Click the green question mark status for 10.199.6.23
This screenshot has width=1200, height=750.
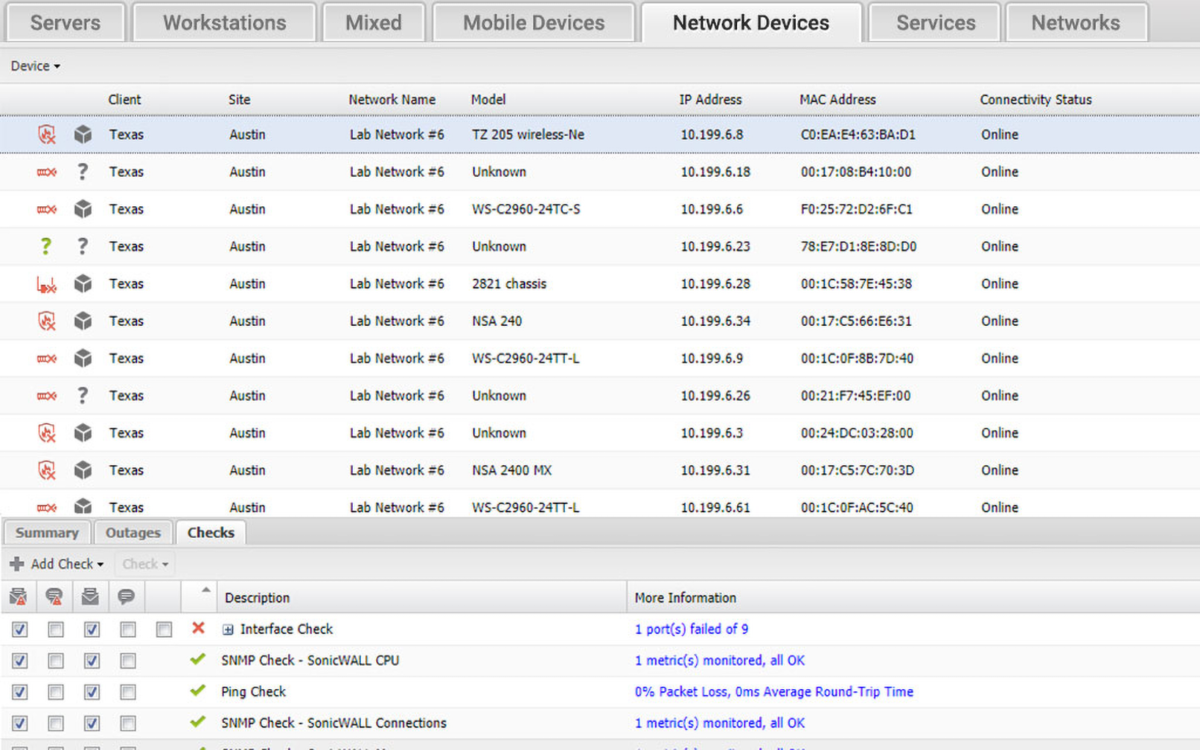point(45,246)
